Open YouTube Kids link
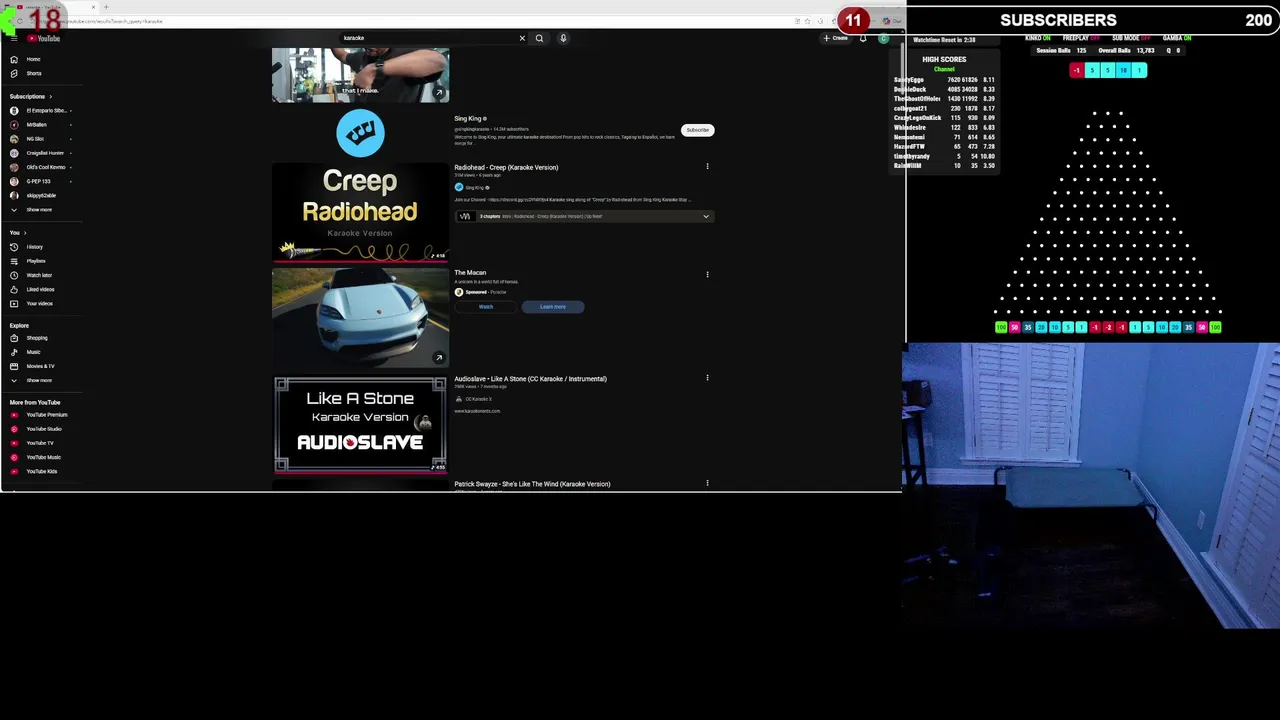 tap(41, 471)
